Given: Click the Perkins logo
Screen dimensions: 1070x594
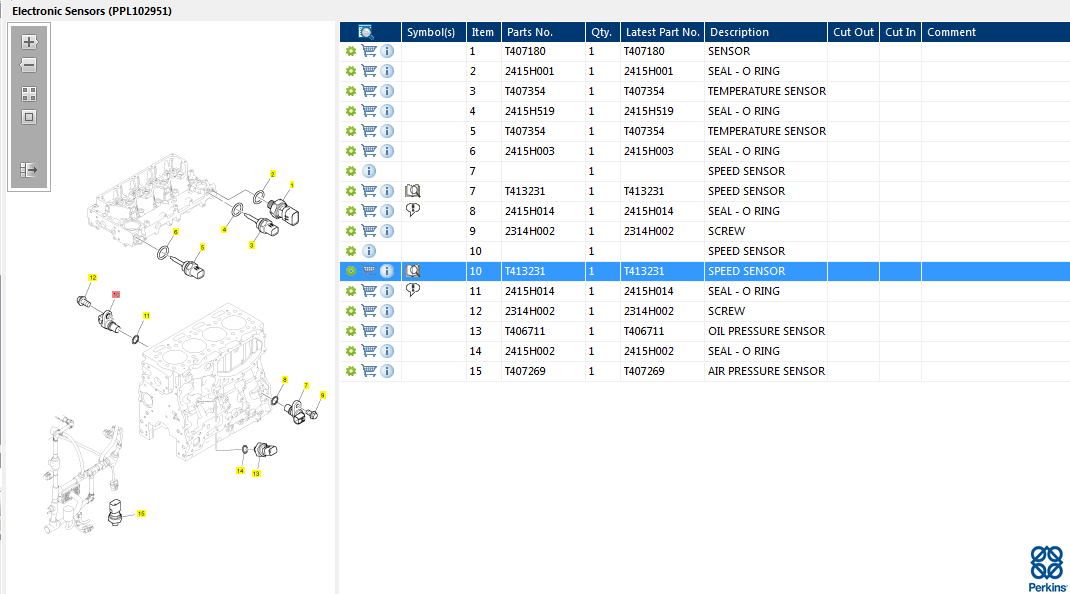Looking at the screenshot, I should click(x=1046, y=567).
